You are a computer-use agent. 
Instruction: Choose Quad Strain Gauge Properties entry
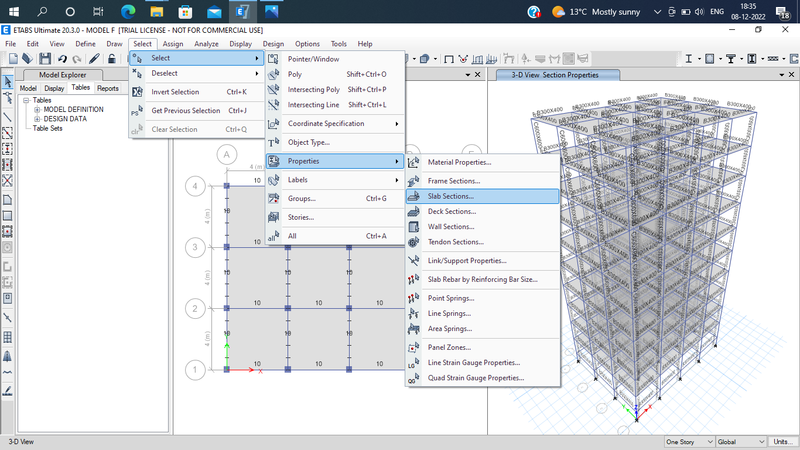tap(483, 378)
